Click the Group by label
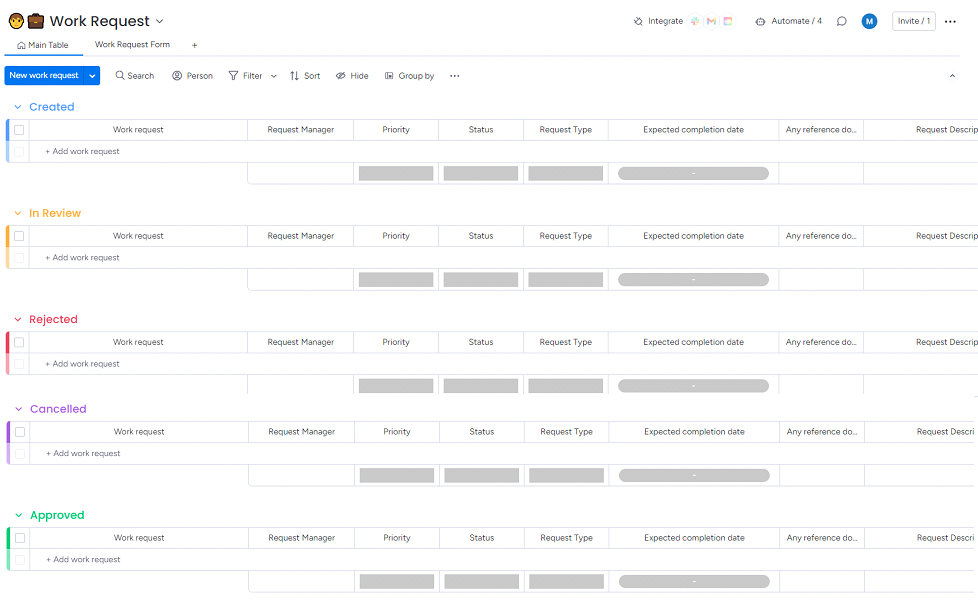The height and width of the screenshot is (613, 978). [x=416, y=75]
